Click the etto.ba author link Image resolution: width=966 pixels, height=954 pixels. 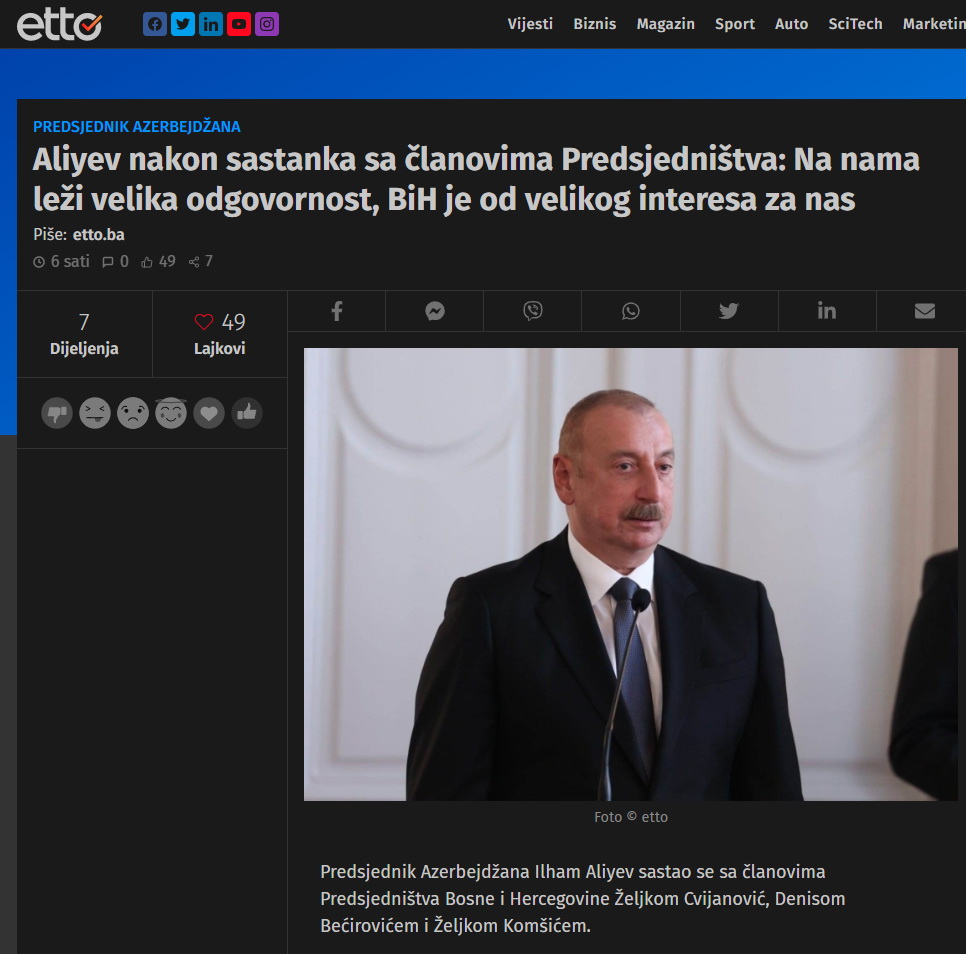(99, 235)
